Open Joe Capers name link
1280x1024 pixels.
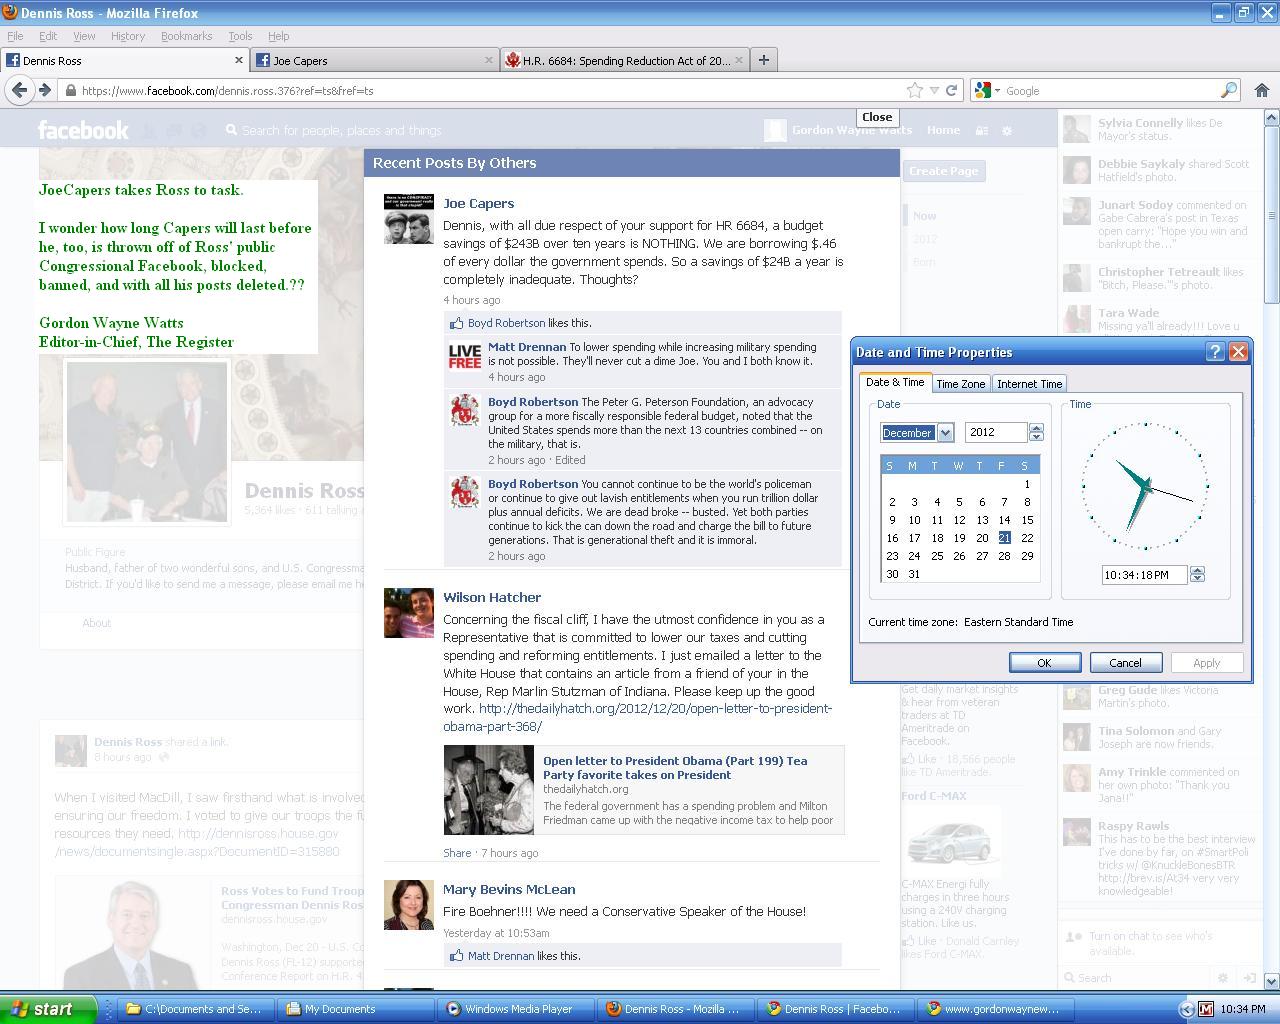pos(478,203)
